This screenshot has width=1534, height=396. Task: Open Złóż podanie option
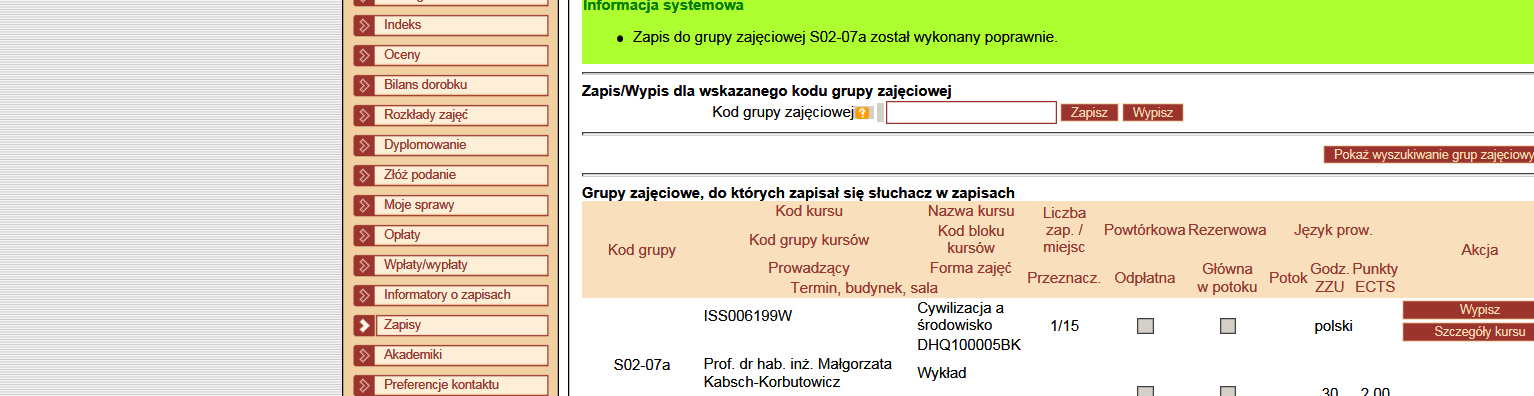[461, 175]
